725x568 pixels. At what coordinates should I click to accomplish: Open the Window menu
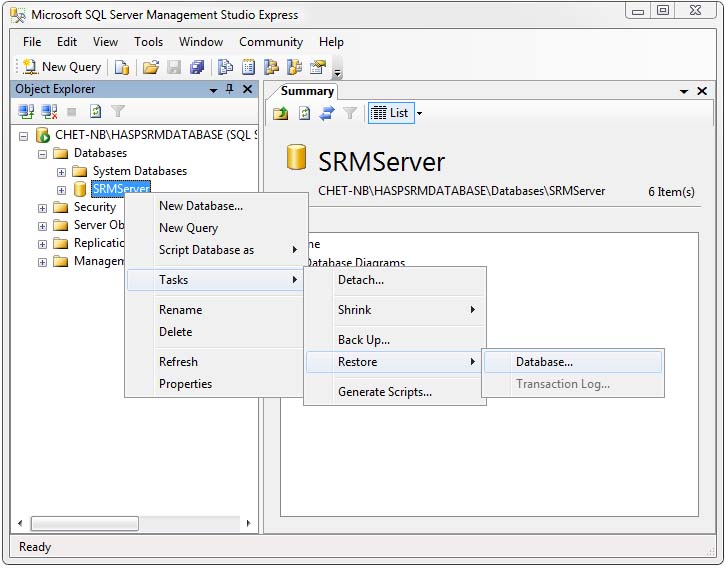(201, 42)
